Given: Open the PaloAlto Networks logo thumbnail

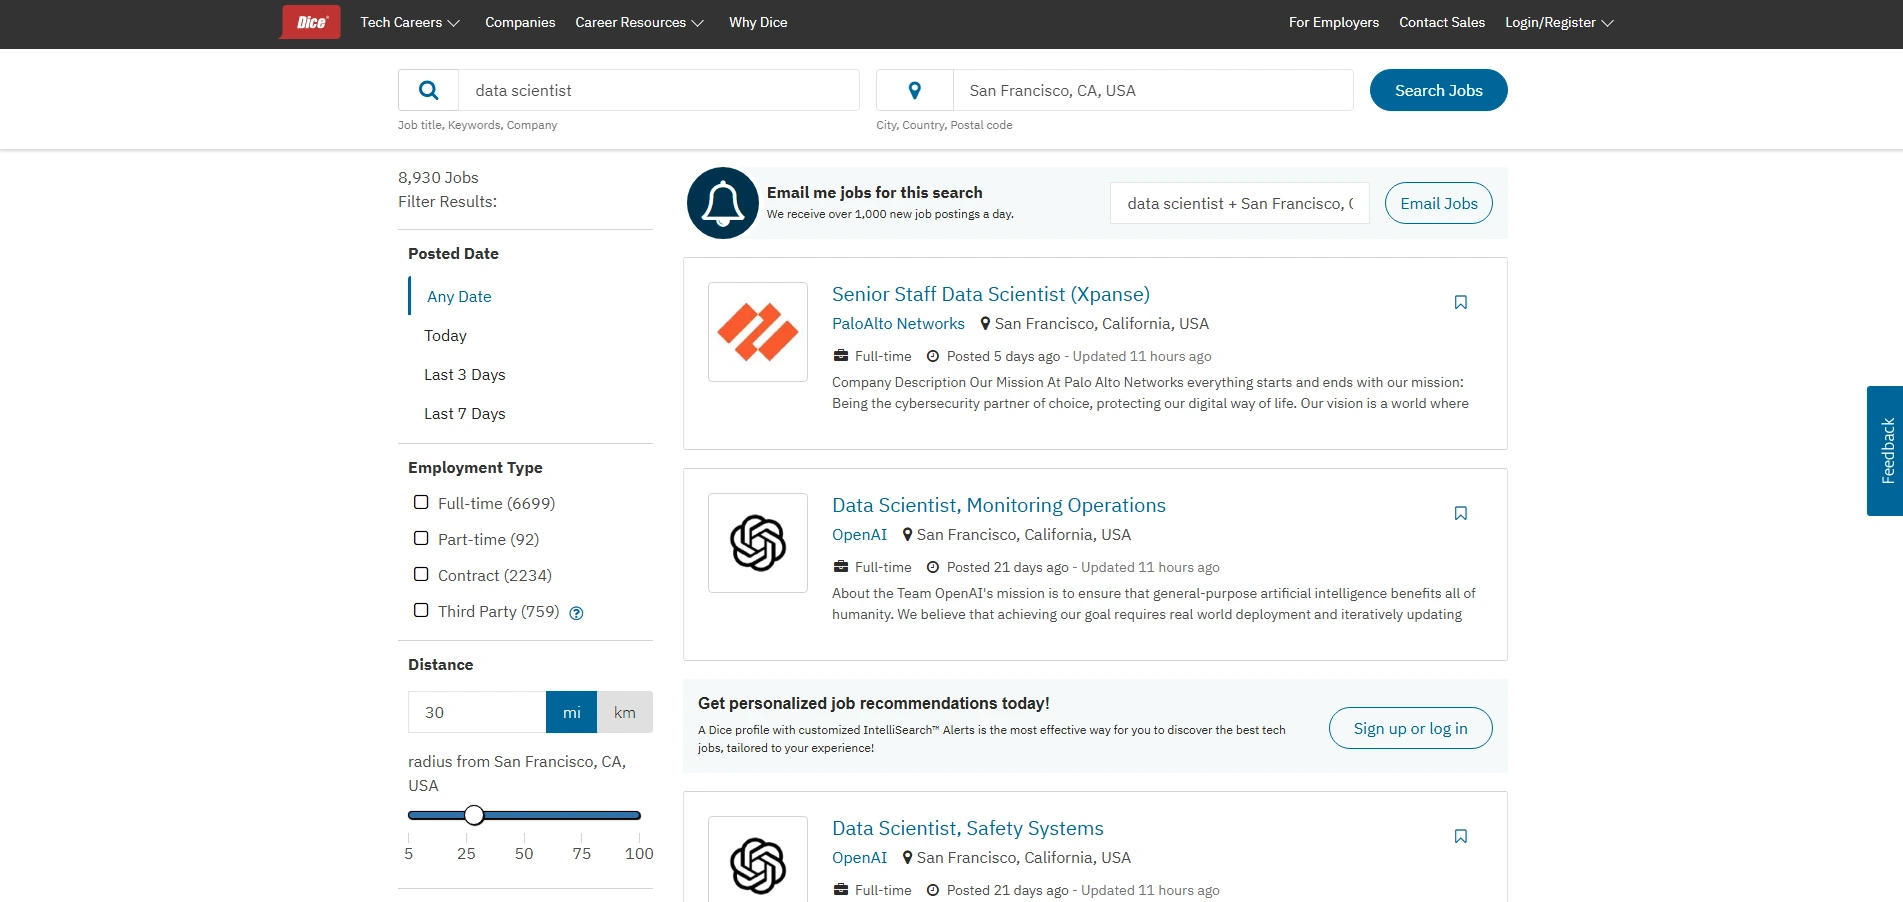Looking at the screenshot, I should pyautogui.click(x=758, y=332).
